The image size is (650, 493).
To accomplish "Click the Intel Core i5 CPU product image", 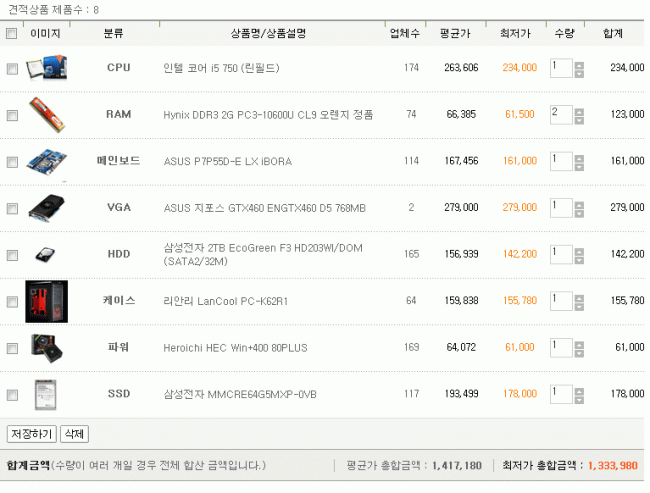I will point(45,68).
